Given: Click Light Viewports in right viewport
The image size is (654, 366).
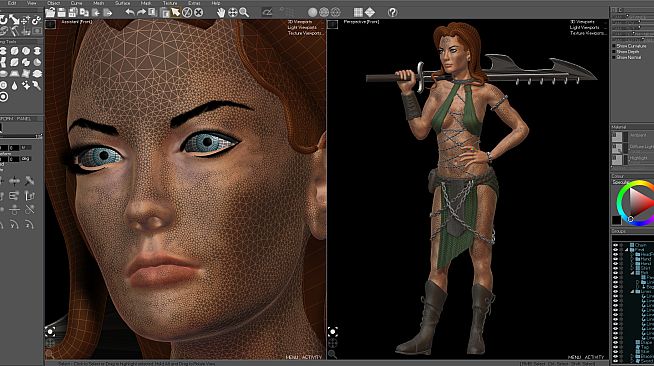Looking at the screenshot, I should (584, 28).
